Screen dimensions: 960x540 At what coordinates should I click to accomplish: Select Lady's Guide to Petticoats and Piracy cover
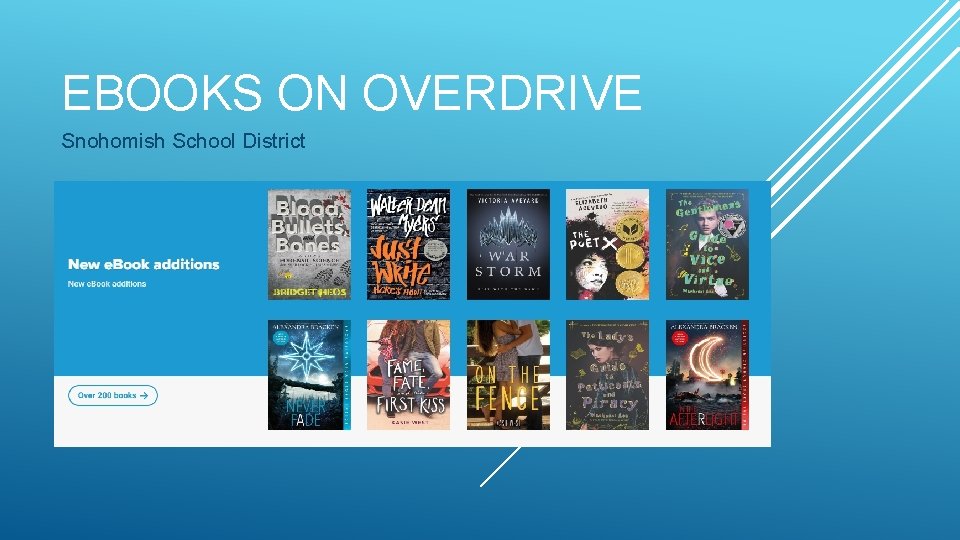click(607, 375)
